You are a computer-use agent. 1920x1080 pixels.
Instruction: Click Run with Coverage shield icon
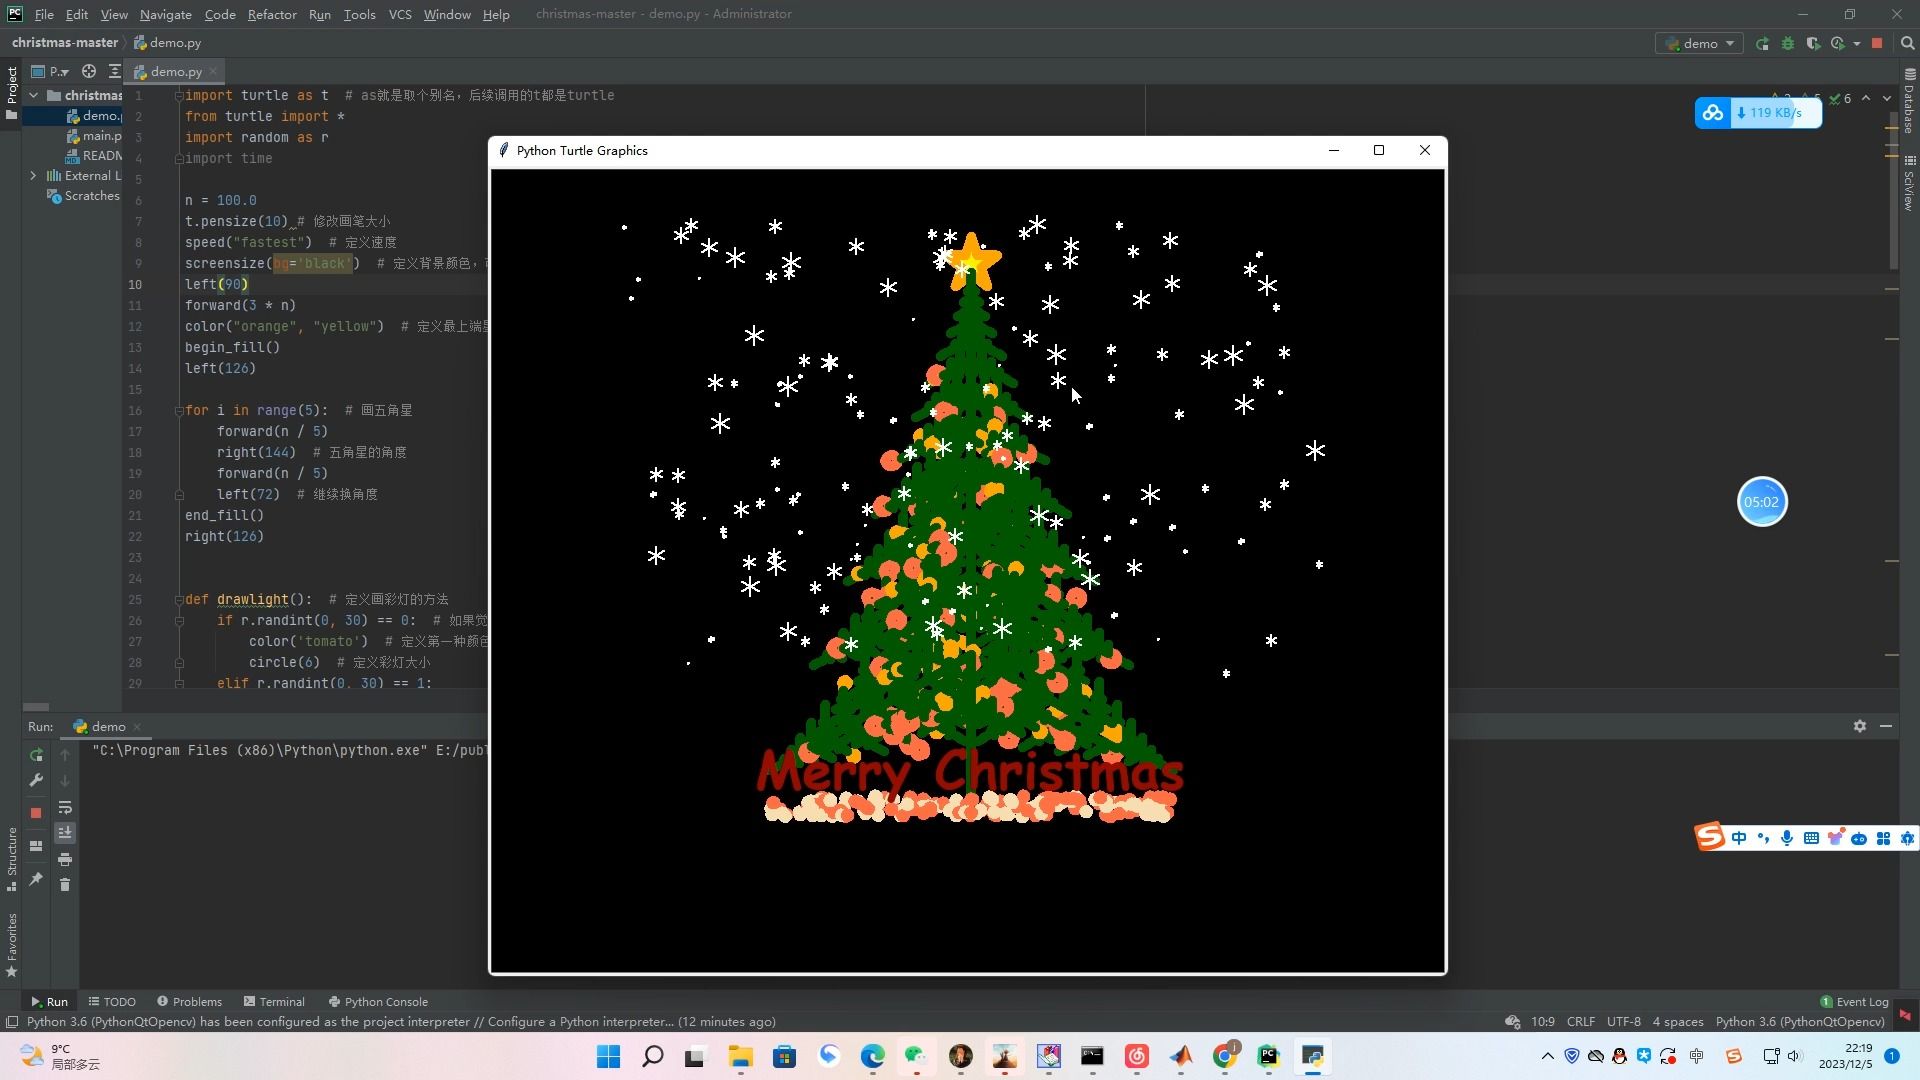1812,44
